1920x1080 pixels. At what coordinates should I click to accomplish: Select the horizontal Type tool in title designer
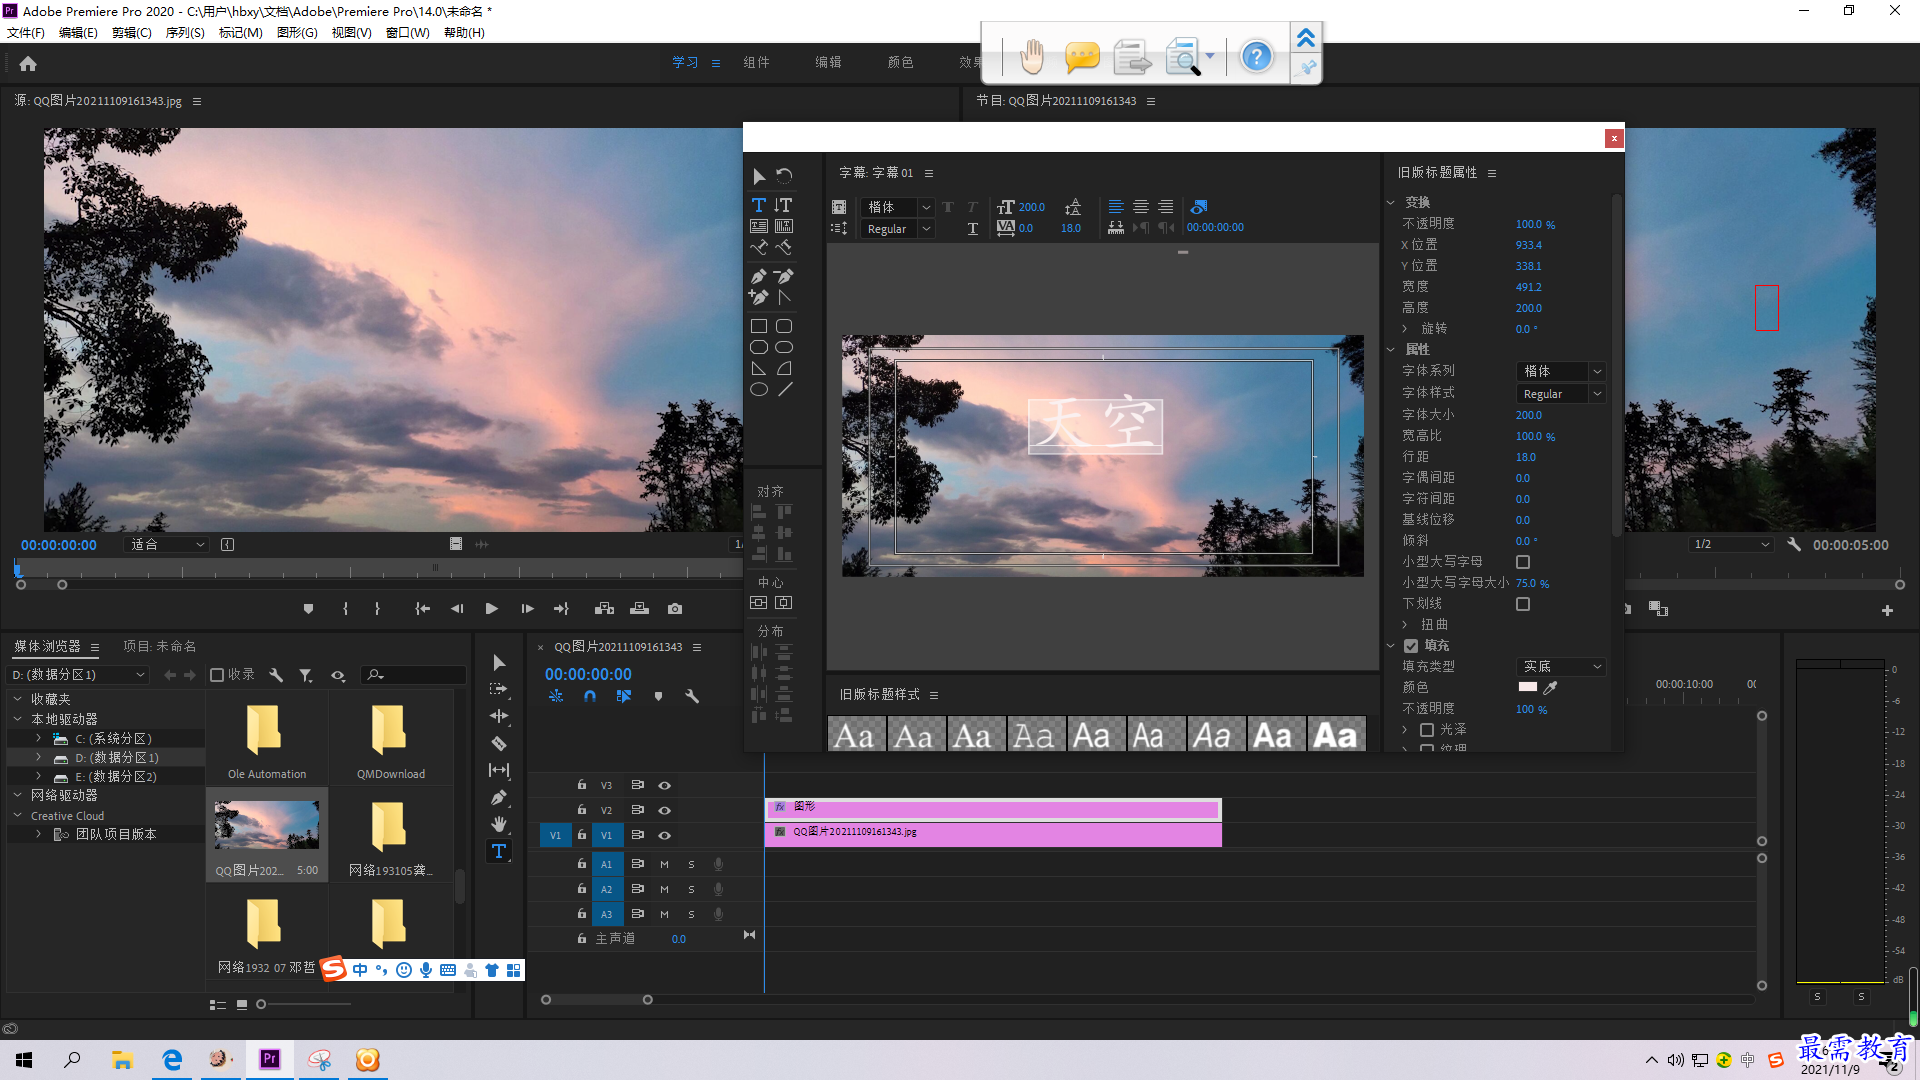click(x=759, y=205)
